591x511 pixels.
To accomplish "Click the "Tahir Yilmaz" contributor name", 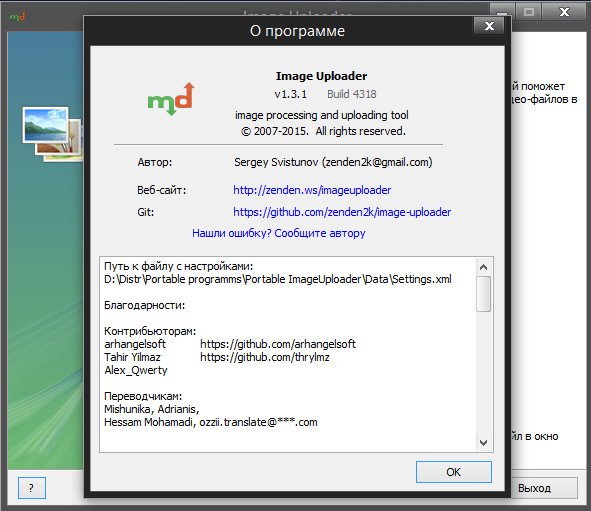I will 132,357.
